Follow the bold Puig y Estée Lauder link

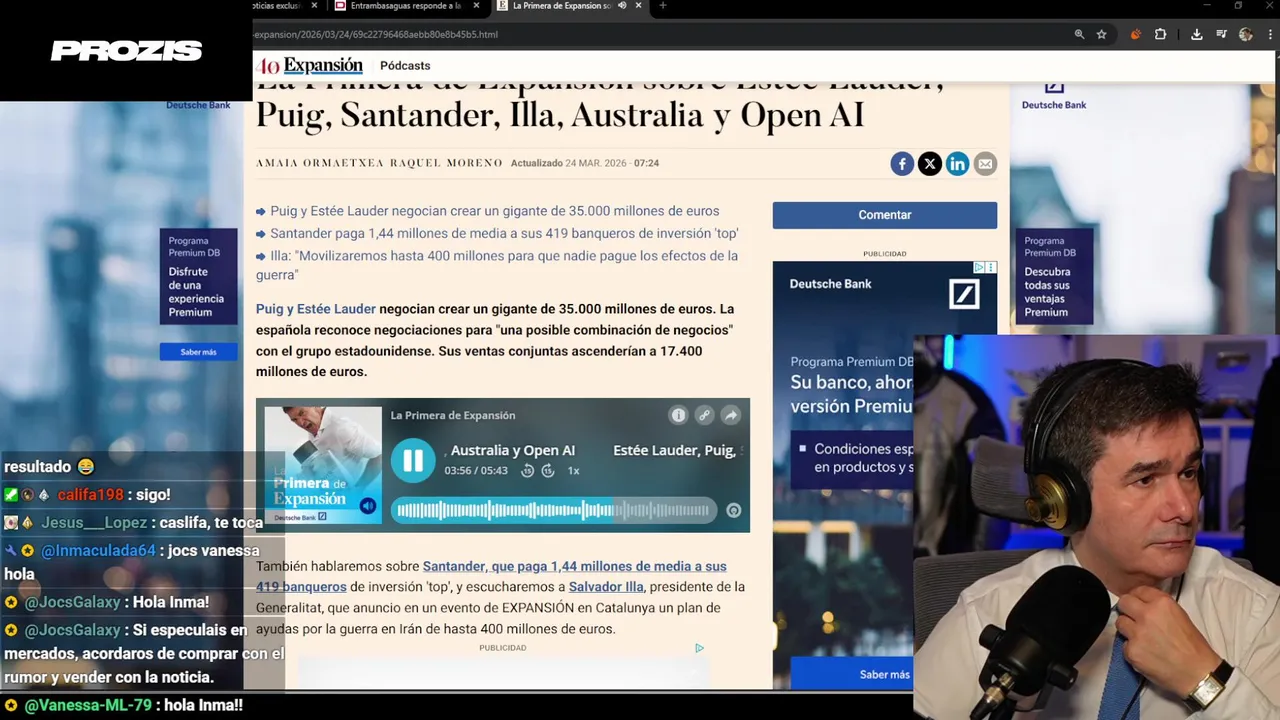[316, 309]
